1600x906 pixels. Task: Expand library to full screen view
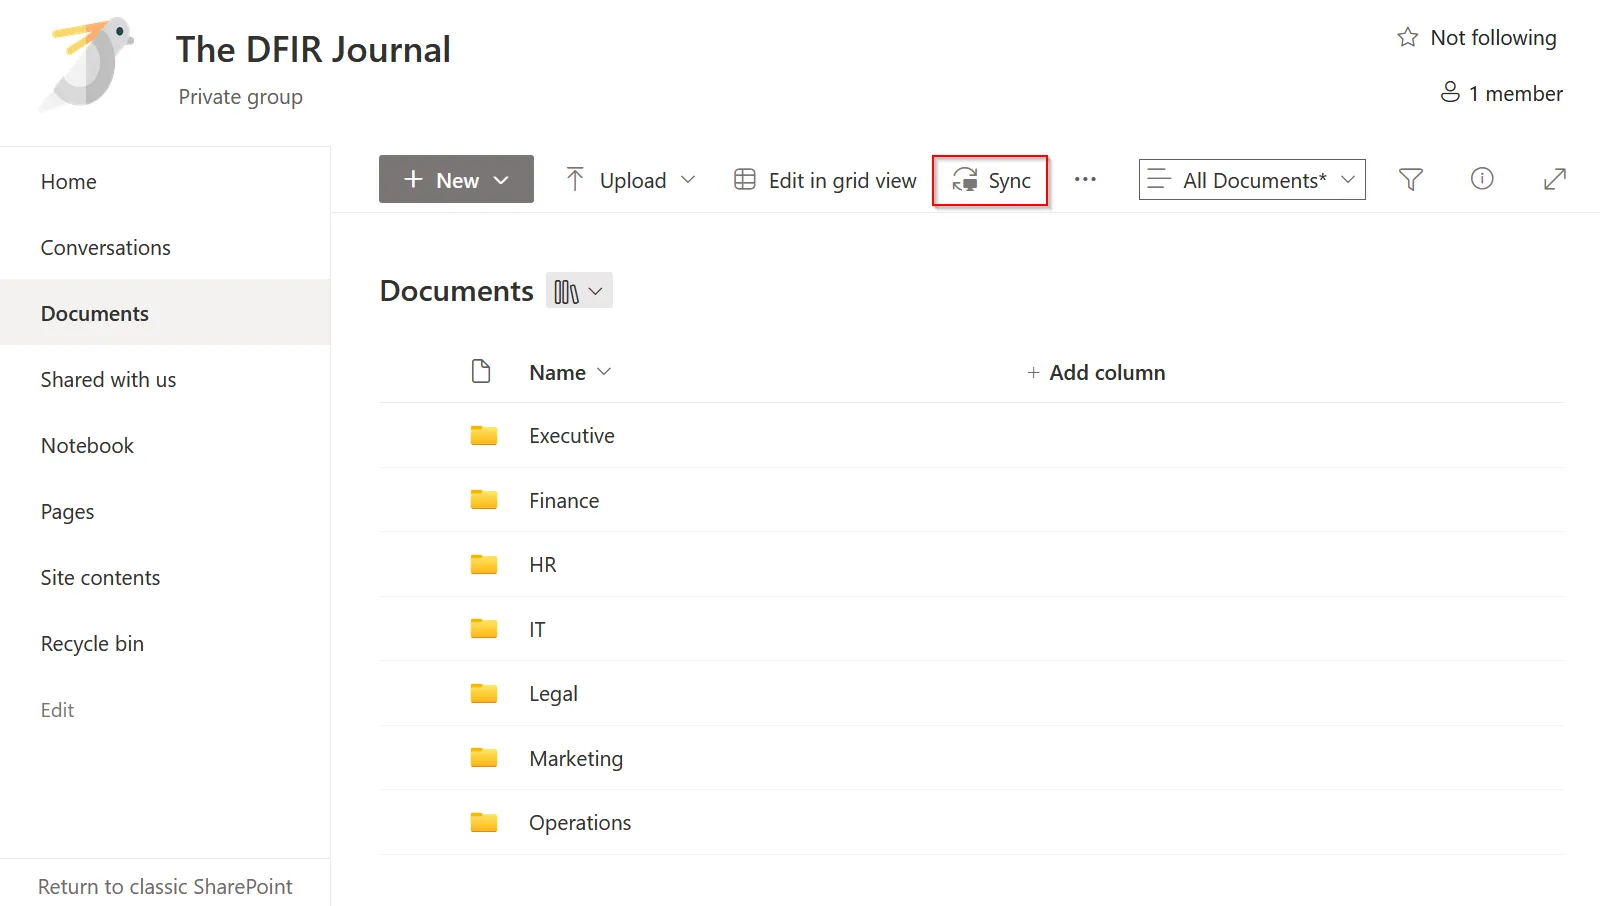[x=1554, y=180]
